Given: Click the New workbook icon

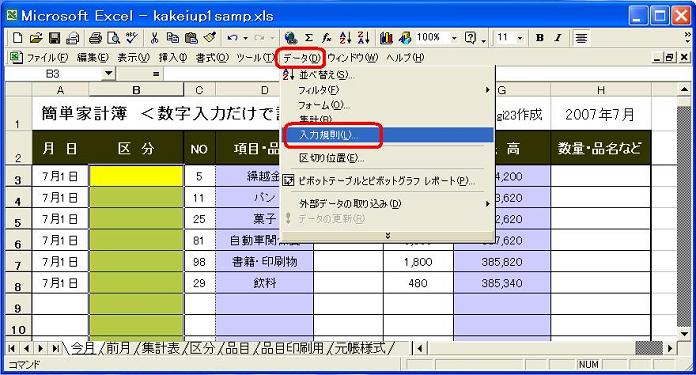Looking at the screenshot, I should tap(17, 38).
